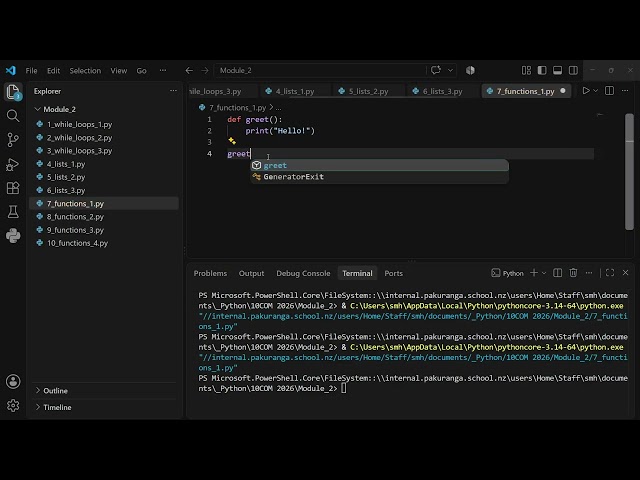Open the Testing flask view

pos(13,212)
